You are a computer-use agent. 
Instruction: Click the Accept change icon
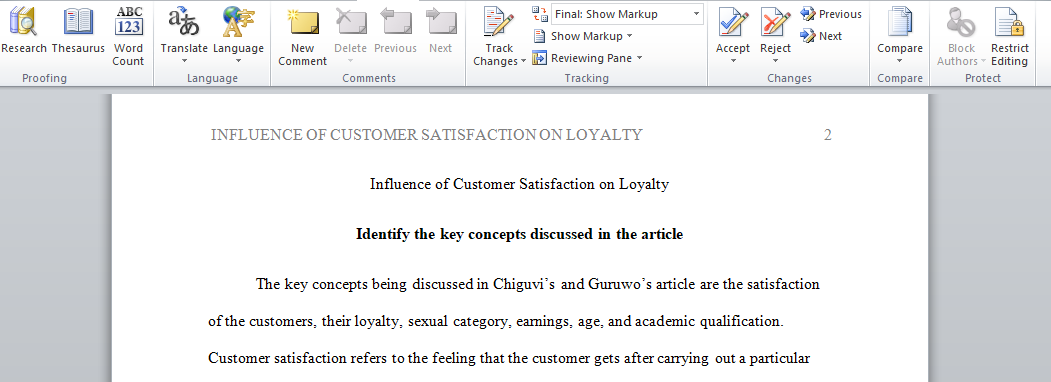(x=733, y=21)
